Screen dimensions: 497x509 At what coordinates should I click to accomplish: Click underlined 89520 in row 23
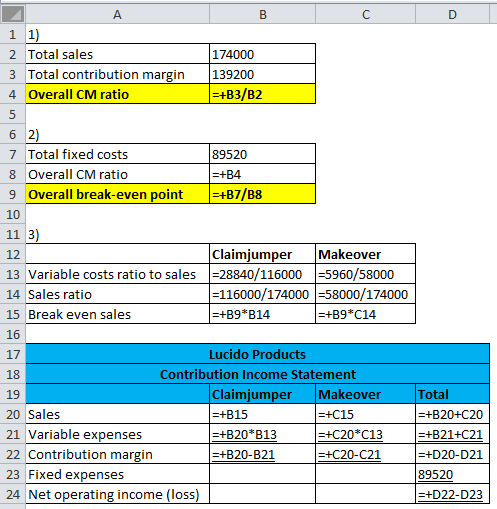453,474
